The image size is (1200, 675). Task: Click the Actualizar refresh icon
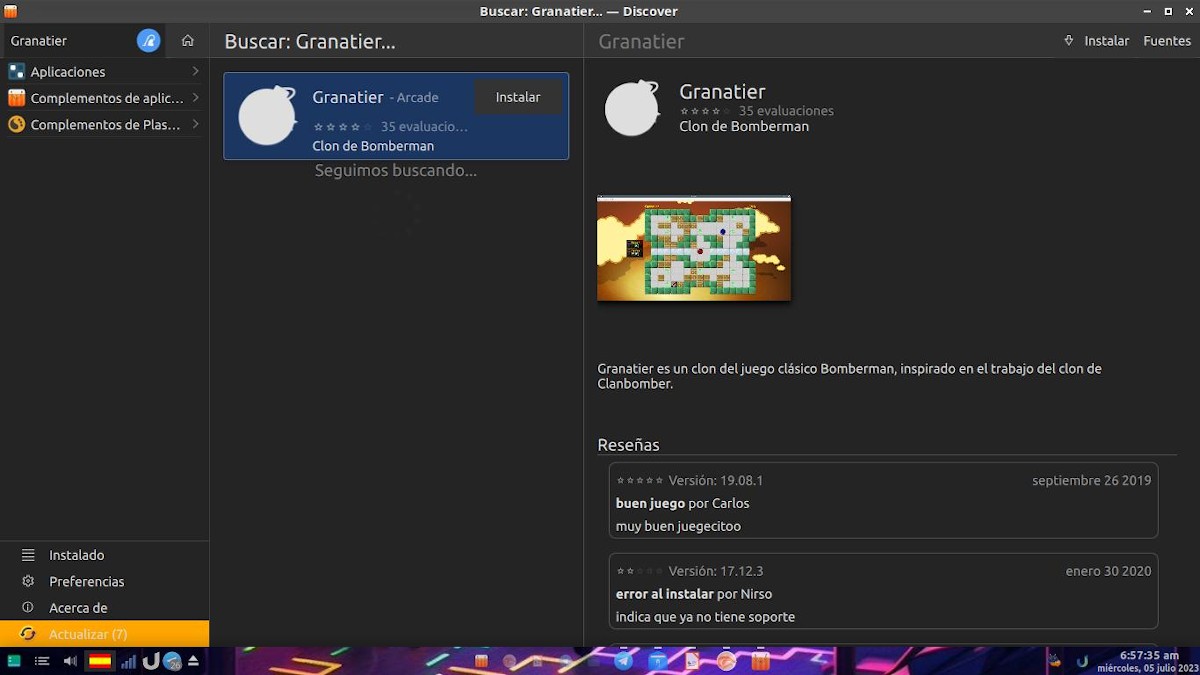tap(28, 634)
